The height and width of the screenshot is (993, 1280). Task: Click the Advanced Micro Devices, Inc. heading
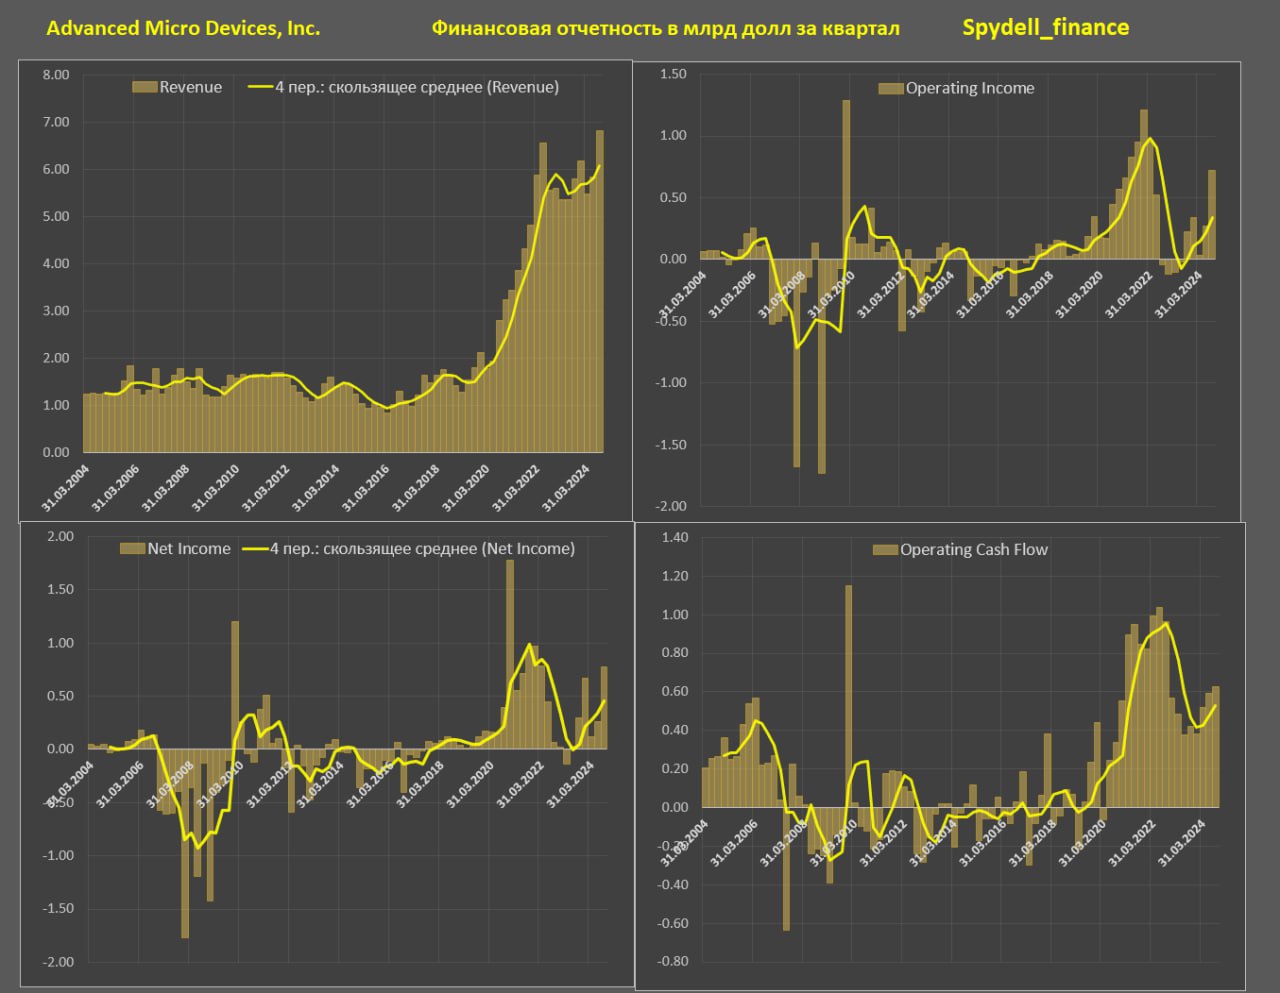click(x=183, y=28)
